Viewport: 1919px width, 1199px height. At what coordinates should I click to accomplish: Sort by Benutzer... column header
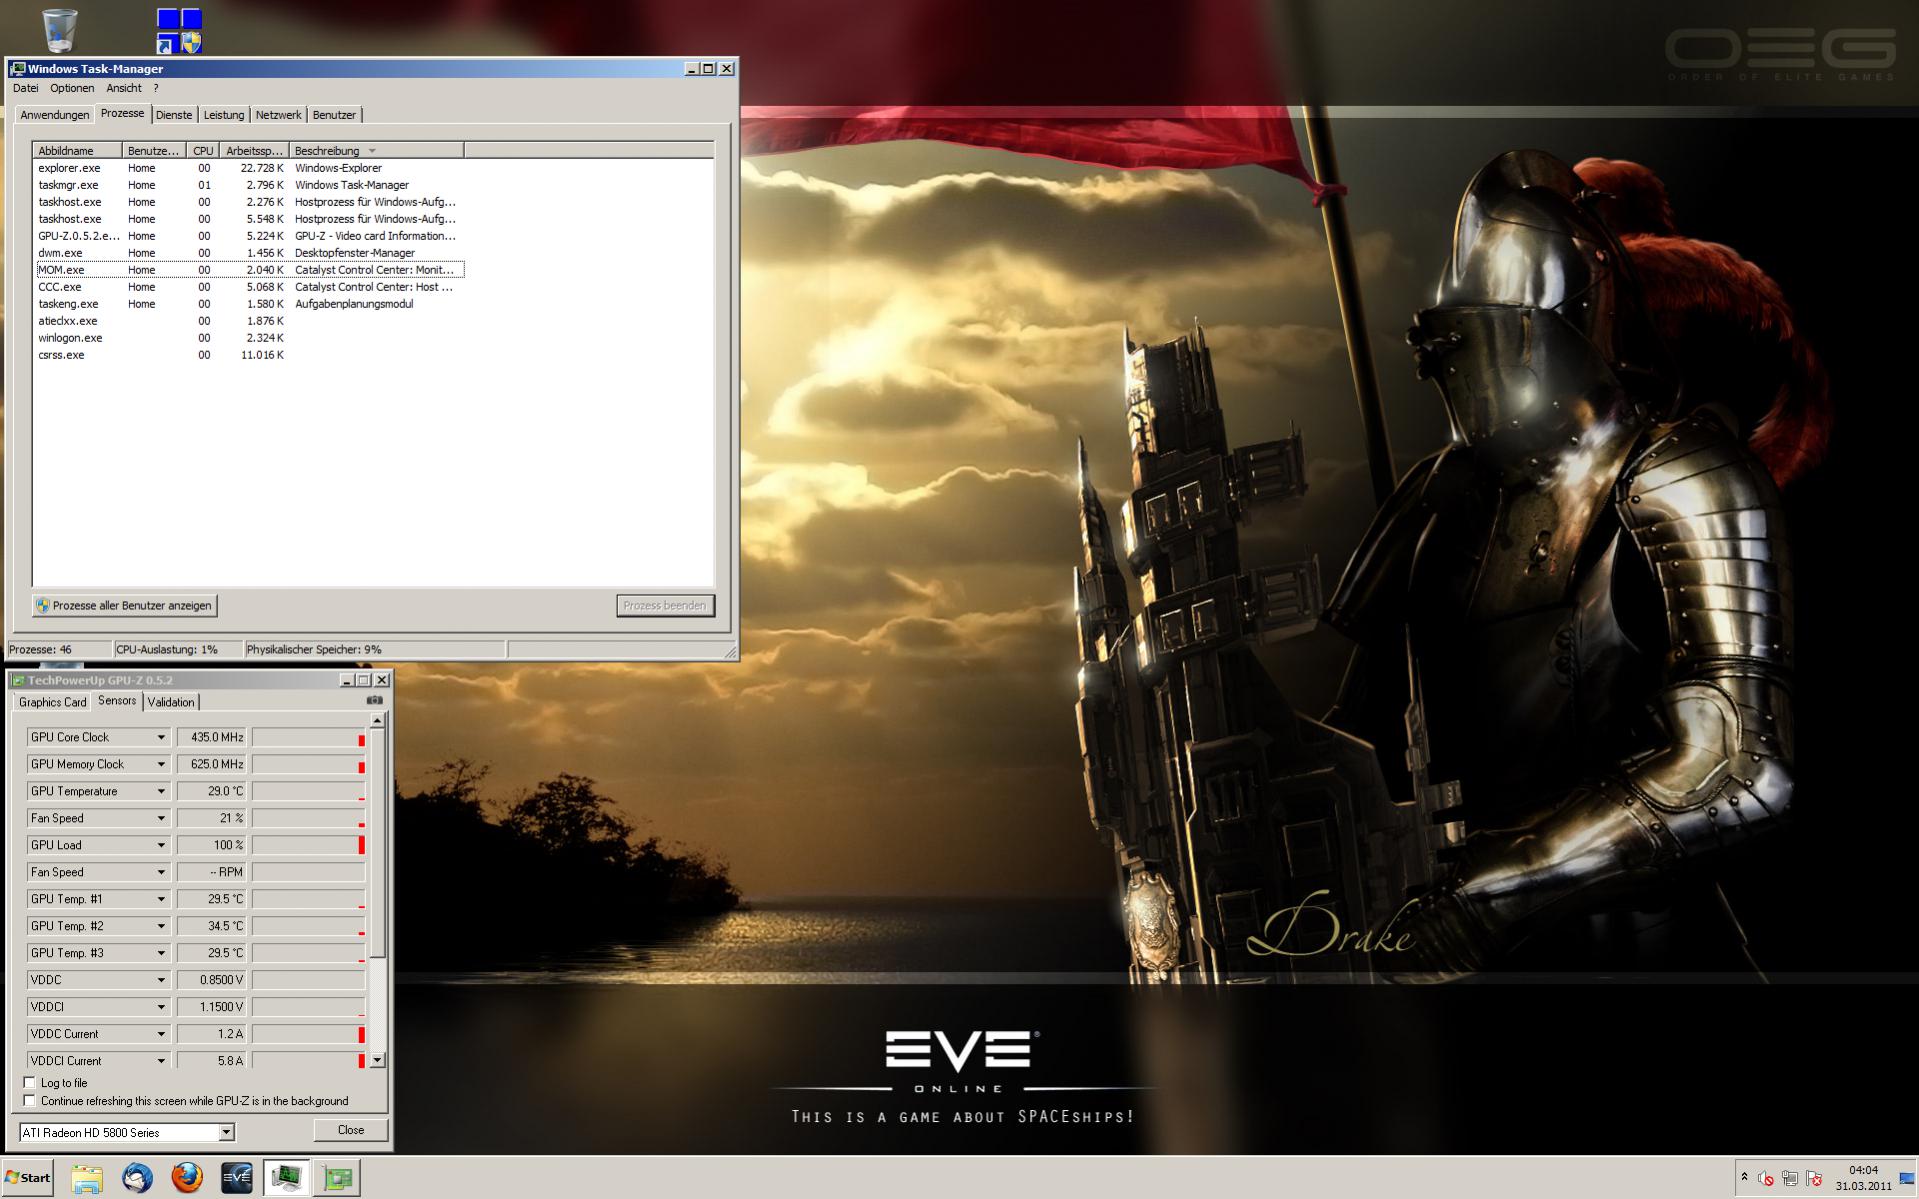pyautogui.click(x=154, y=151)
